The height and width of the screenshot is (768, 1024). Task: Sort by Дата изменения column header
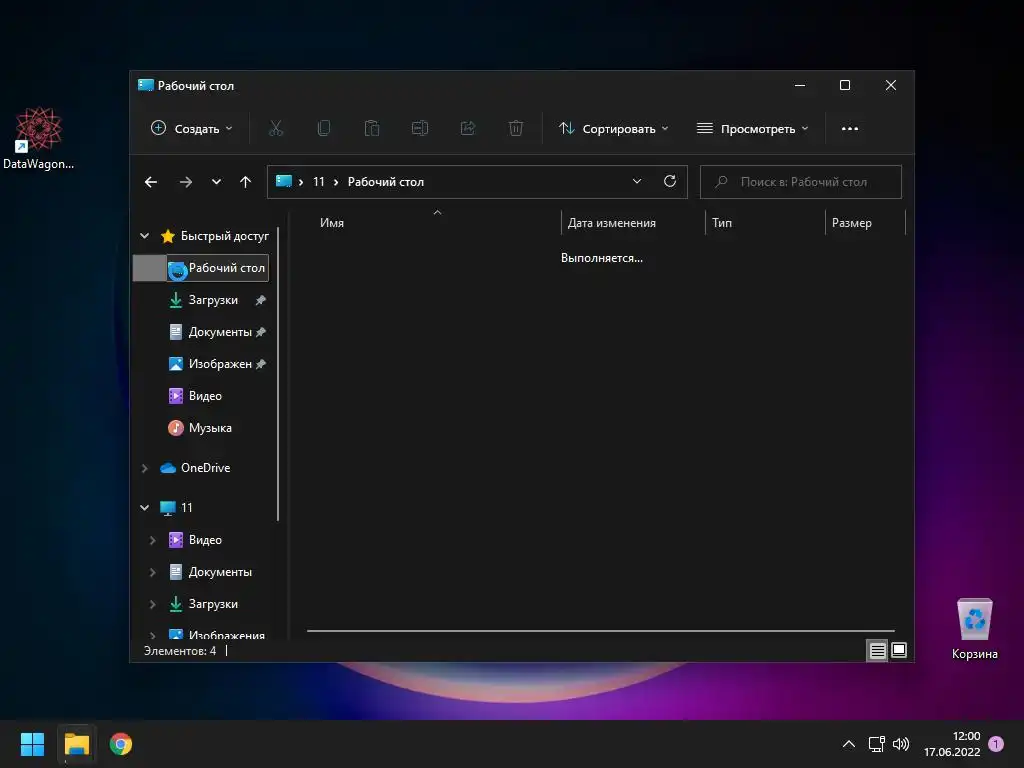click(x=611, y=223)
